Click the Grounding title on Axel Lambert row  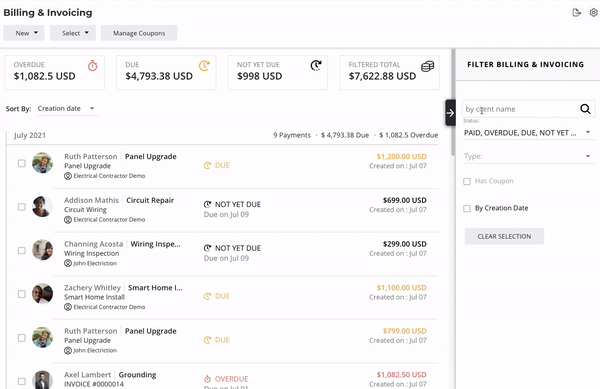137,374
